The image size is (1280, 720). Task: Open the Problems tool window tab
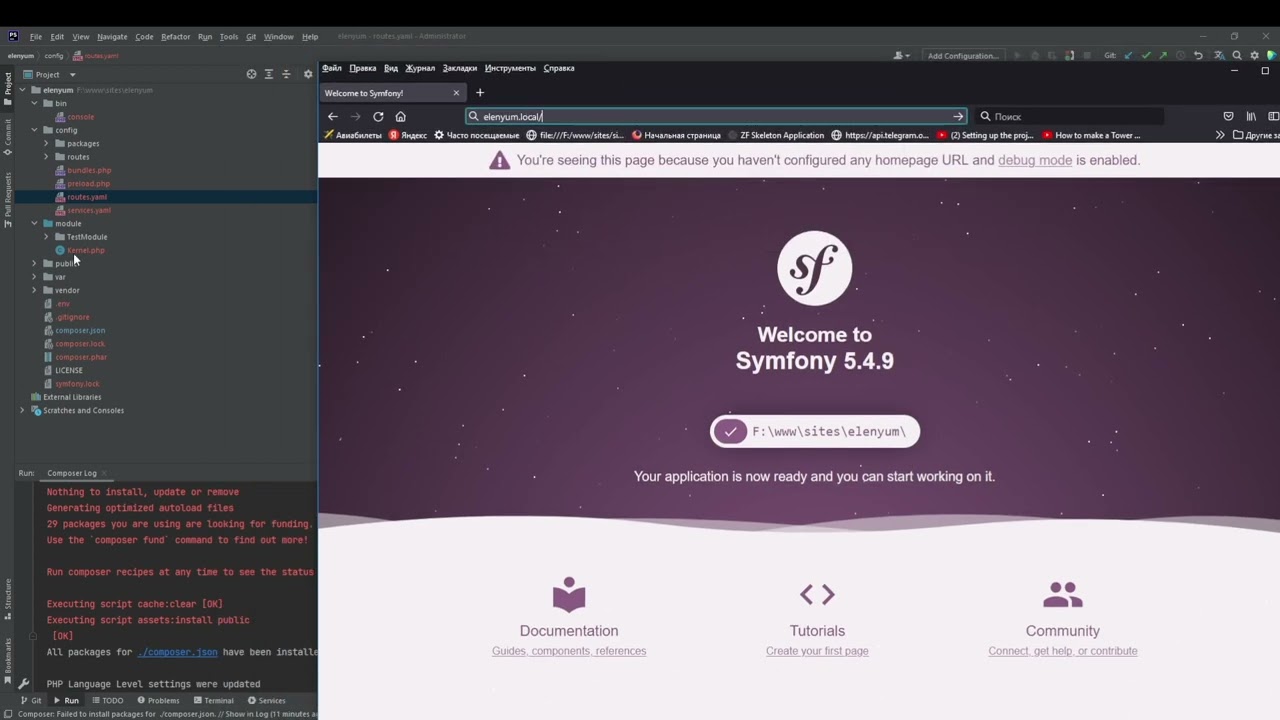click(158, 700)
